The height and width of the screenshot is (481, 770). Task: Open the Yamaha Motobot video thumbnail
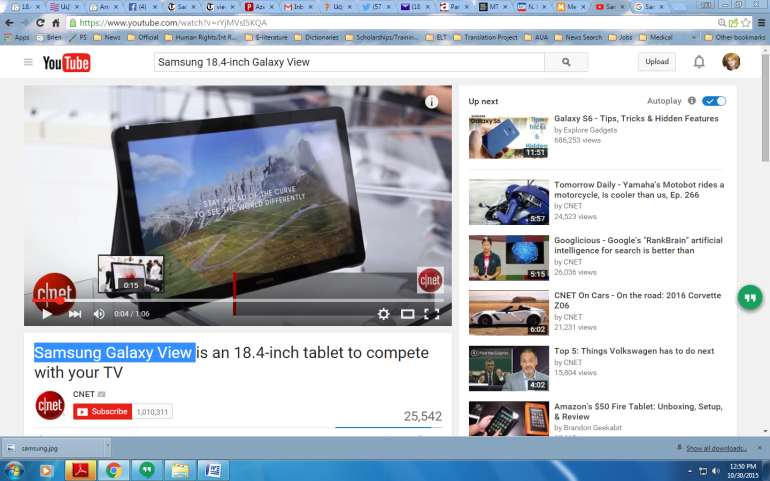(509, 202)
